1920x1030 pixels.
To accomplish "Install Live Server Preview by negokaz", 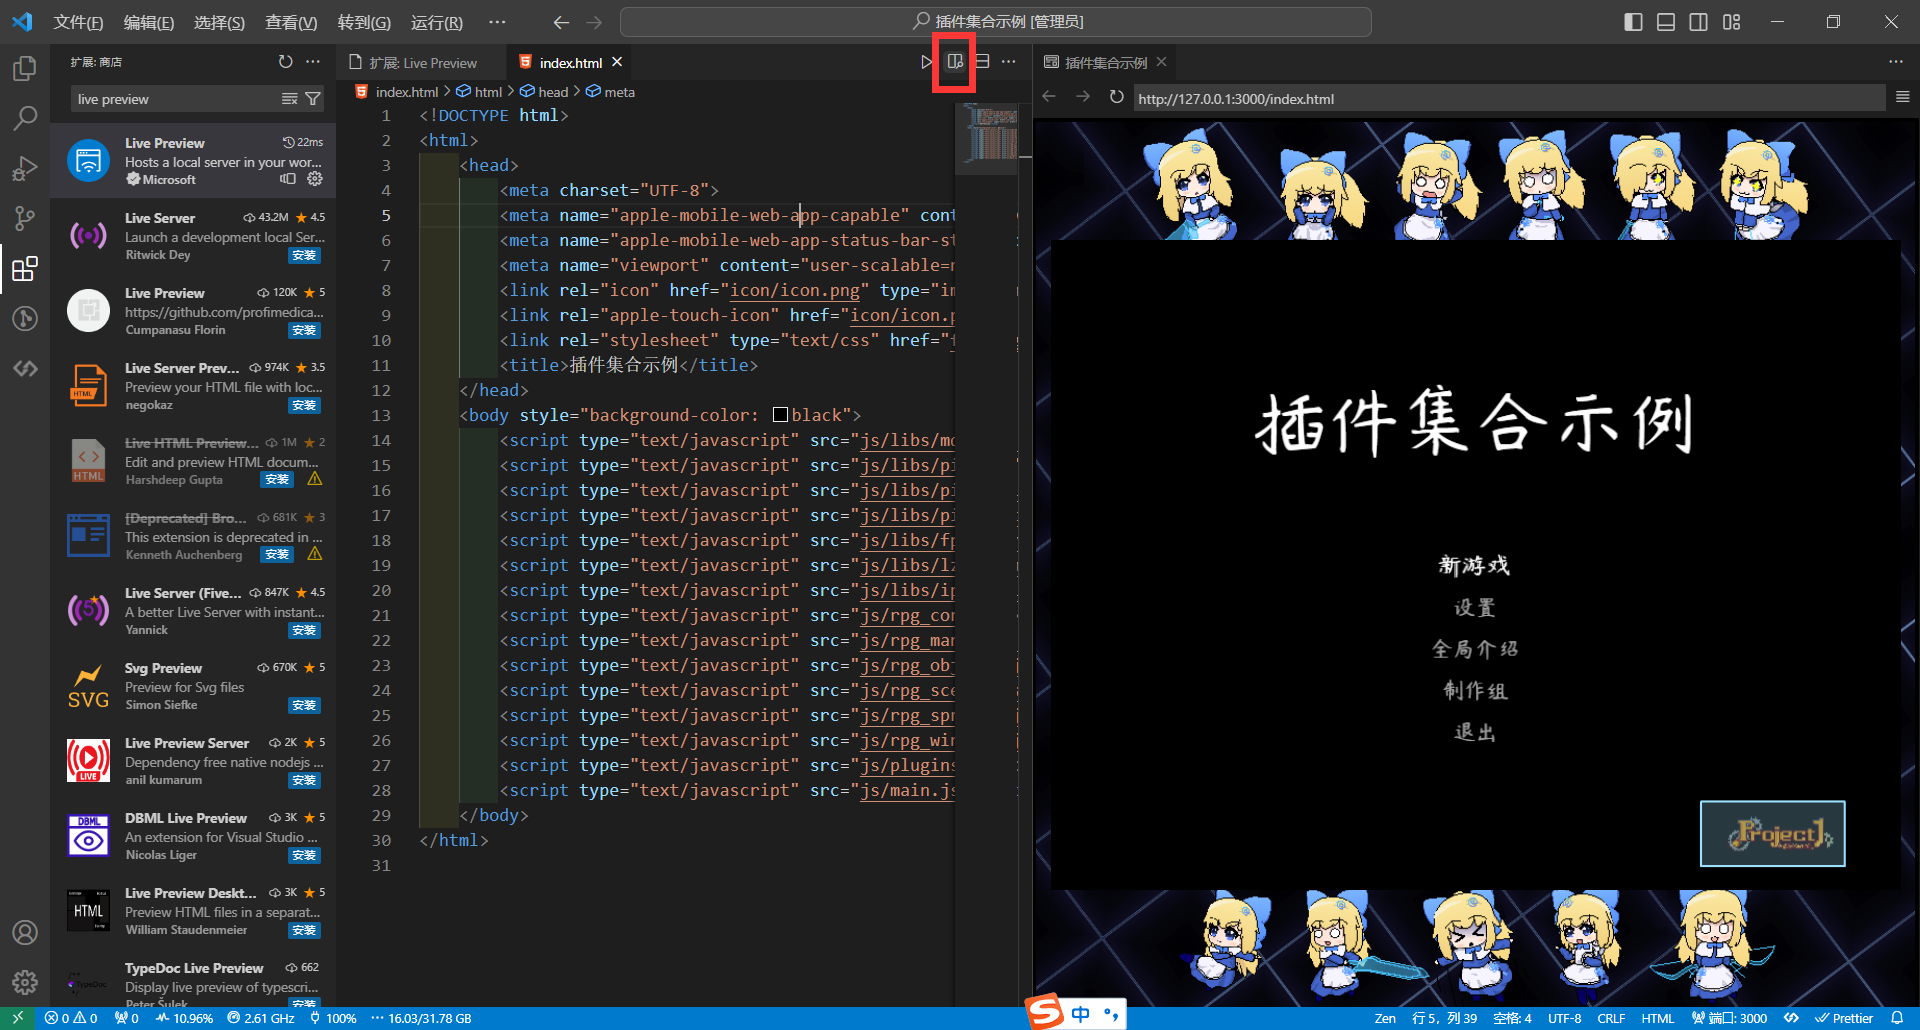I will [x=304, y=405].
